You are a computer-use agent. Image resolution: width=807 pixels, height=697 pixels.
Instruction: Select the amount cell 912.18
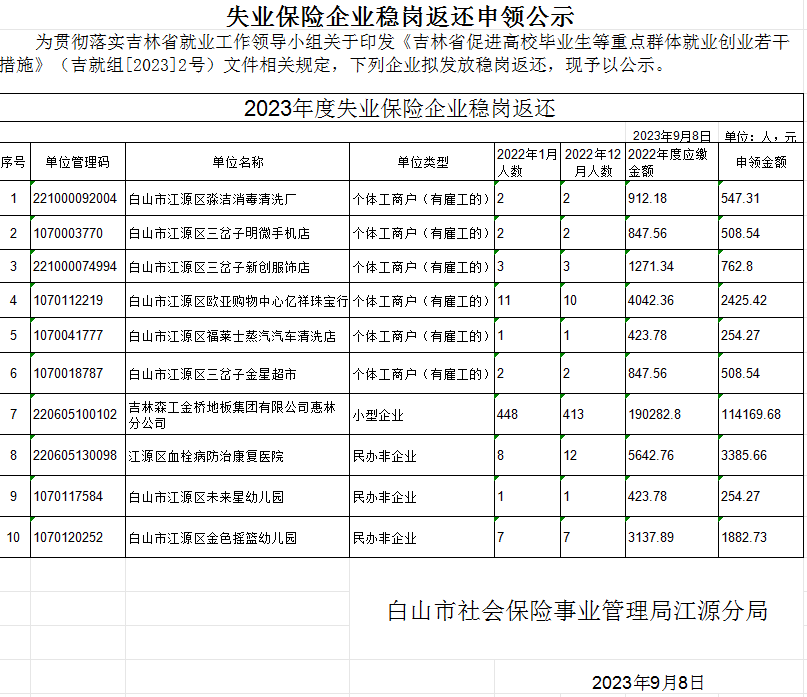[x=672, y=198]
